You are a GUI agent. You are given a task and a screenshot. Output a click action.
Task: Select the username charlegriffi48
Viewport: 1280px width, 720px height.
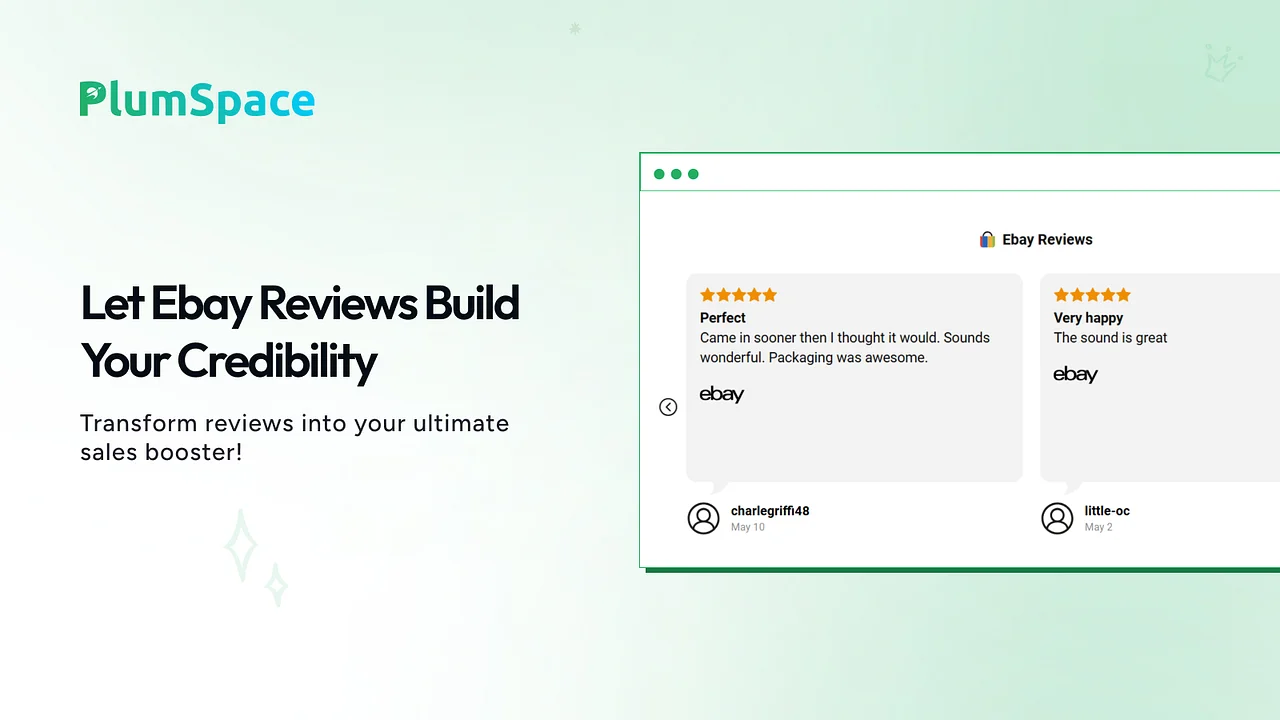click(x=769, y=511)
